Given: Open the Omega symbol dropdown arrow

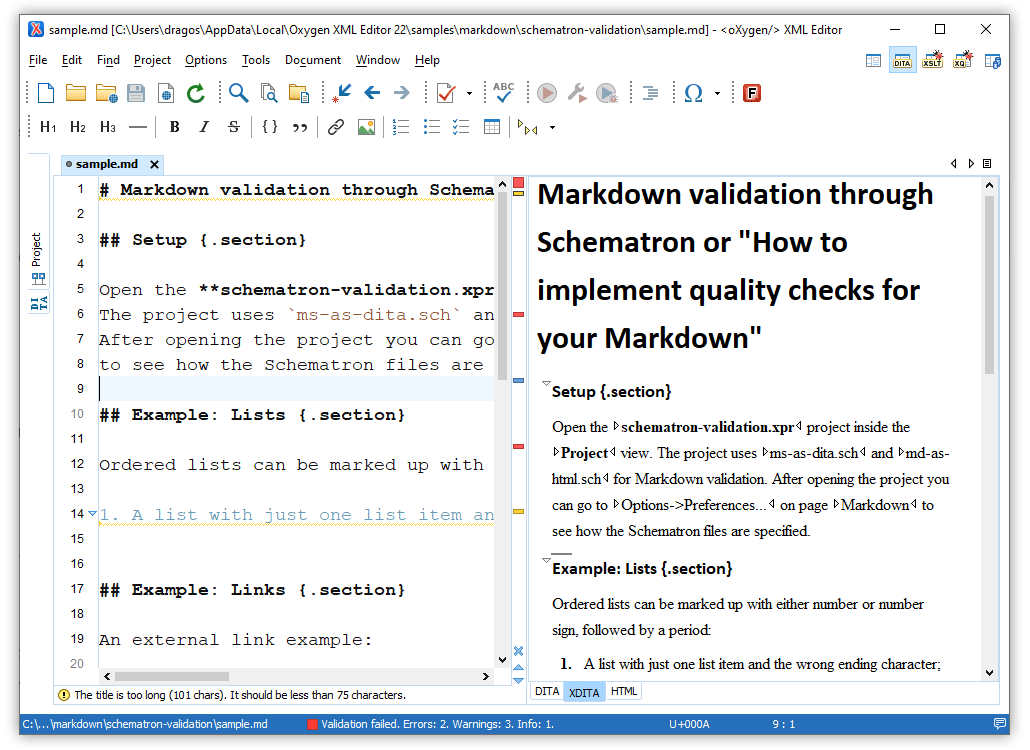Looking at the screenshot, I should click(x=717, y=93).
